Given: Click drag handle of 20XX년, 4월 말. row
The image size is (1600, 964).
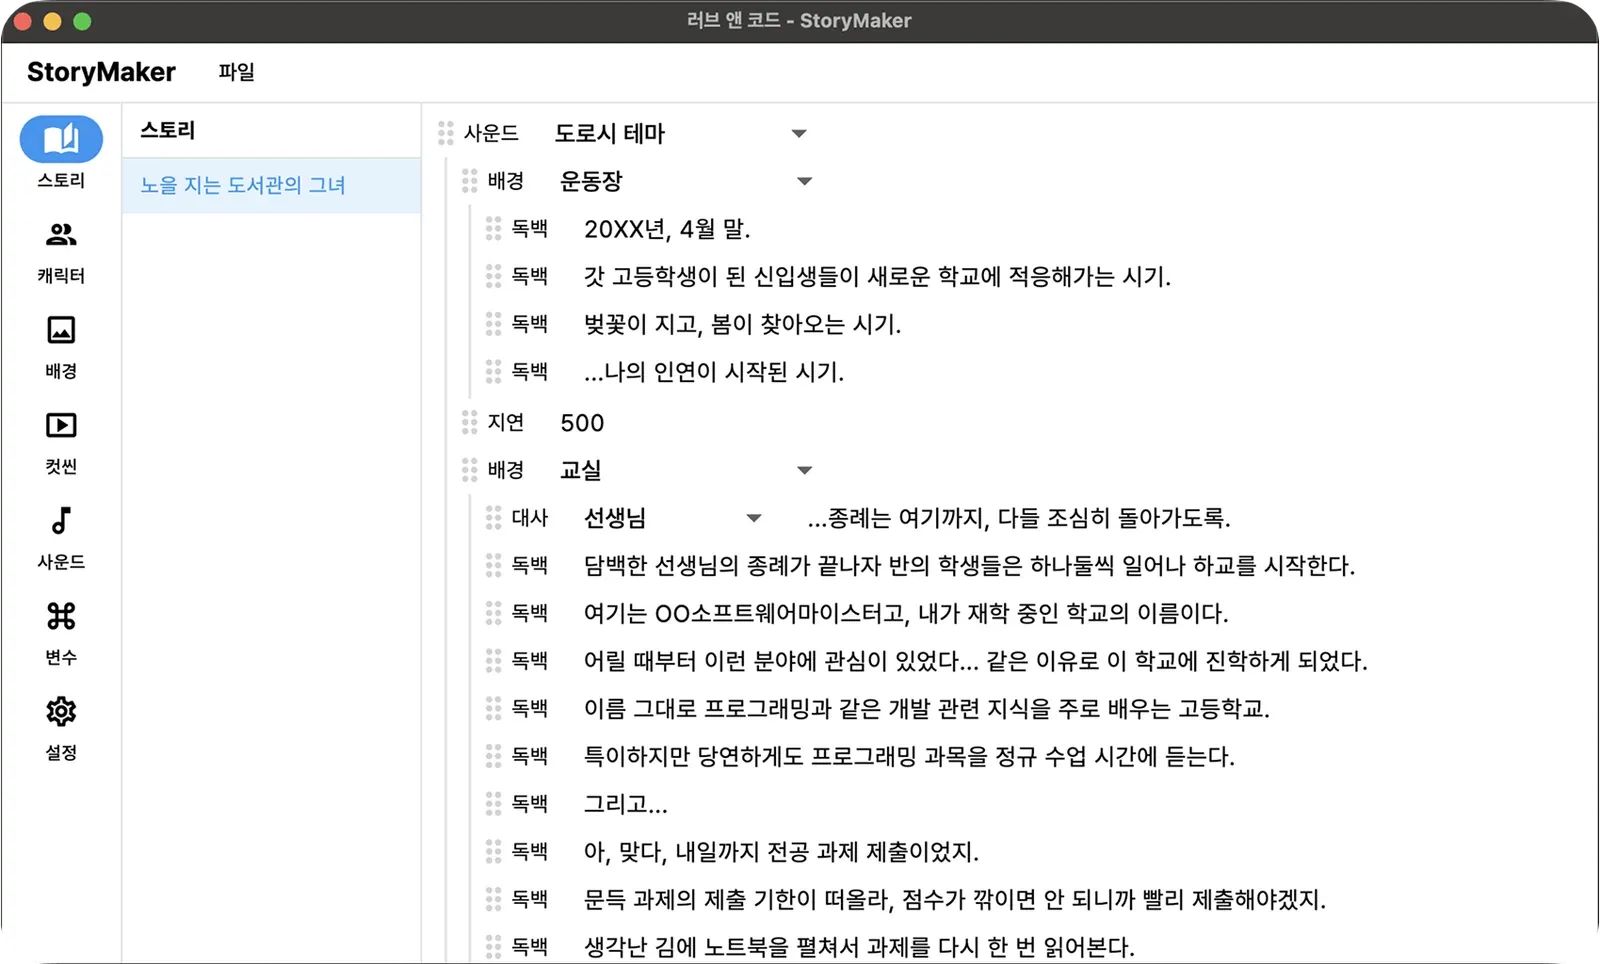Looking at the screenshot, I should tap(494, 229).
